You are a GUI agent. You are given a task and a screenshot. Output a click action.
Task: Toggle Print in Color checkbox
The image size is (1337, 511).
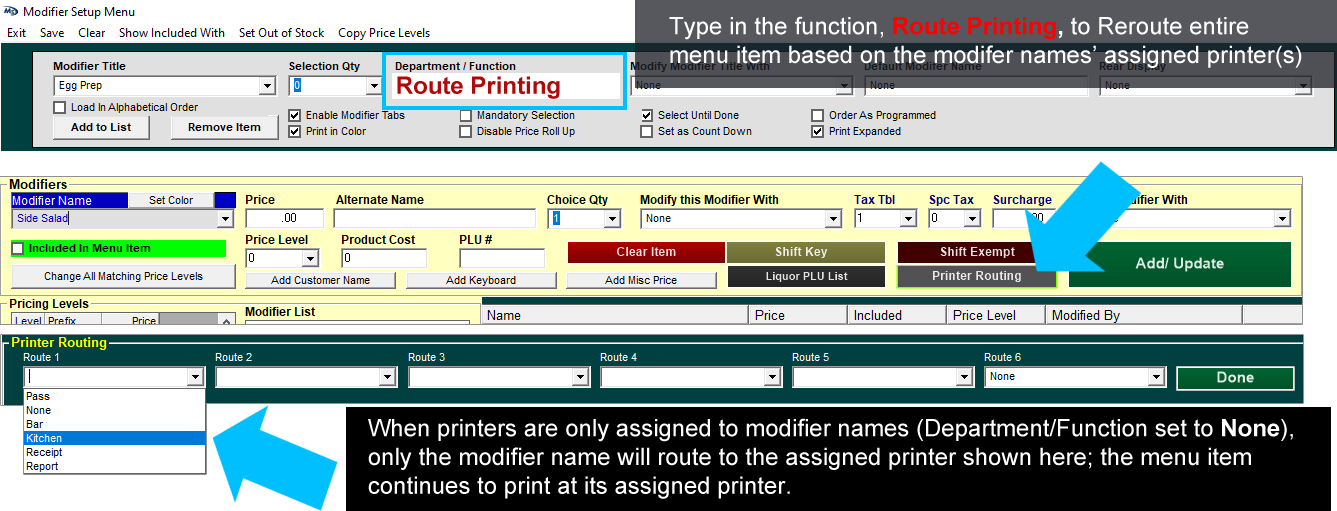click(x=294, y=131)
